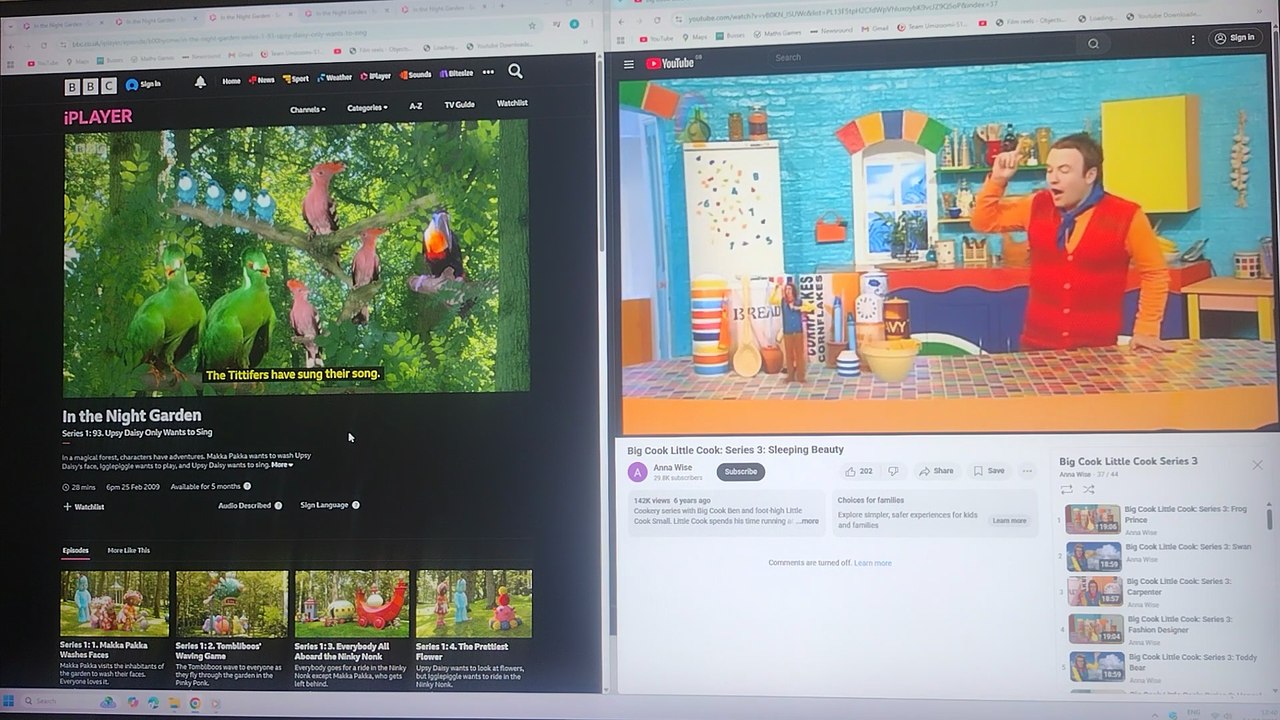
Task: Toggle playlist shuffle
Action: click(1088, 489)
